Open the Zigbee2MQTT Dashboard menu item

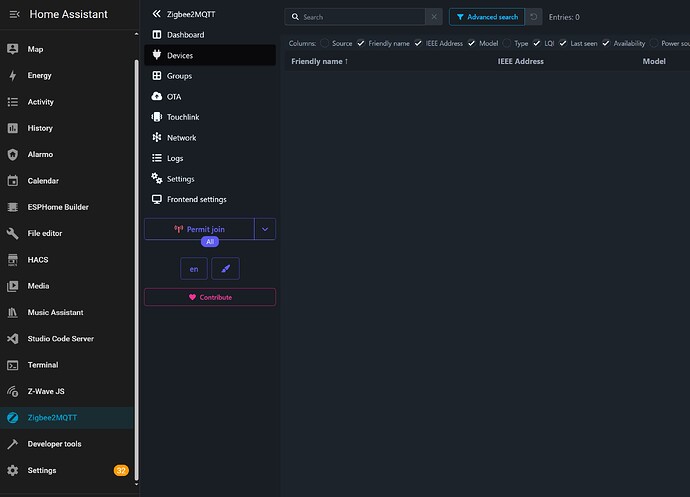[210, 35]
